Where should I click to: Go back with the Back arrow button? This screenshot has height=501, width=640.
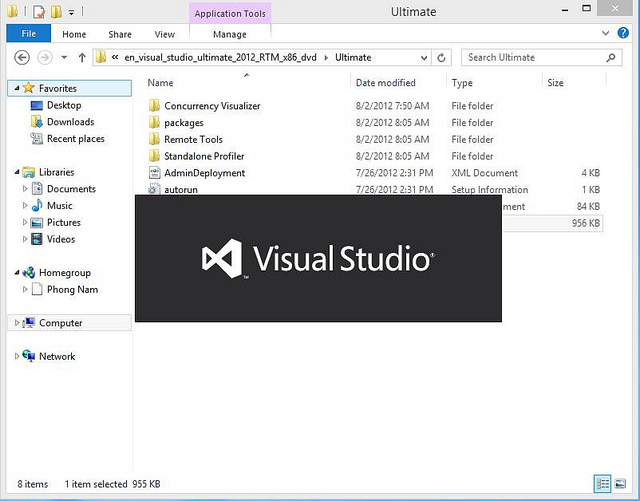tap(22, 58)
